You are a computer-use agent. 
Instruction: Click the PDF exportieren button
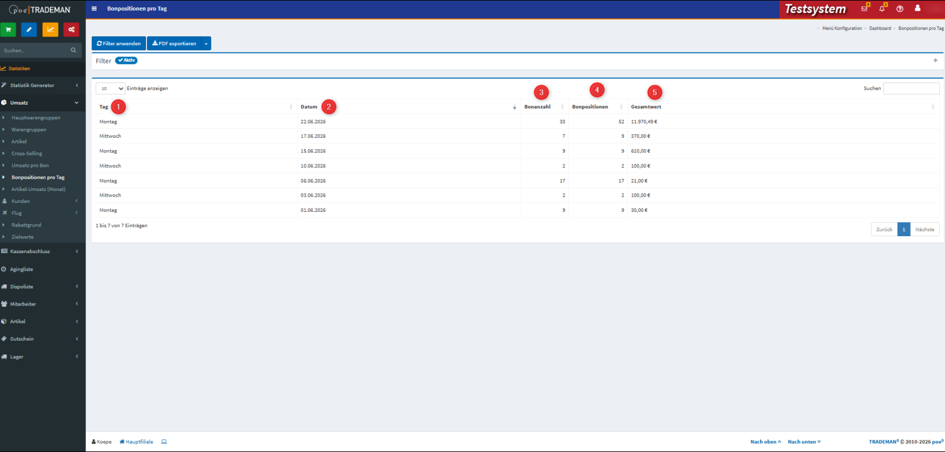click(174, 43)
